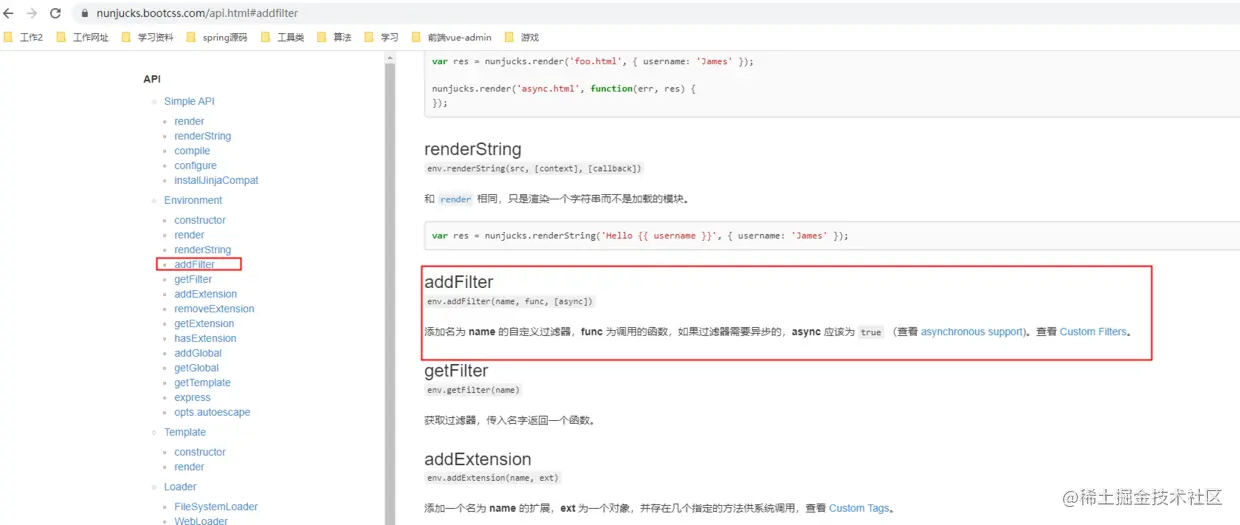This screenshot has width=1240, height=525.
Task: Click the getFilter section heading
Action: (x=456, y=371)
